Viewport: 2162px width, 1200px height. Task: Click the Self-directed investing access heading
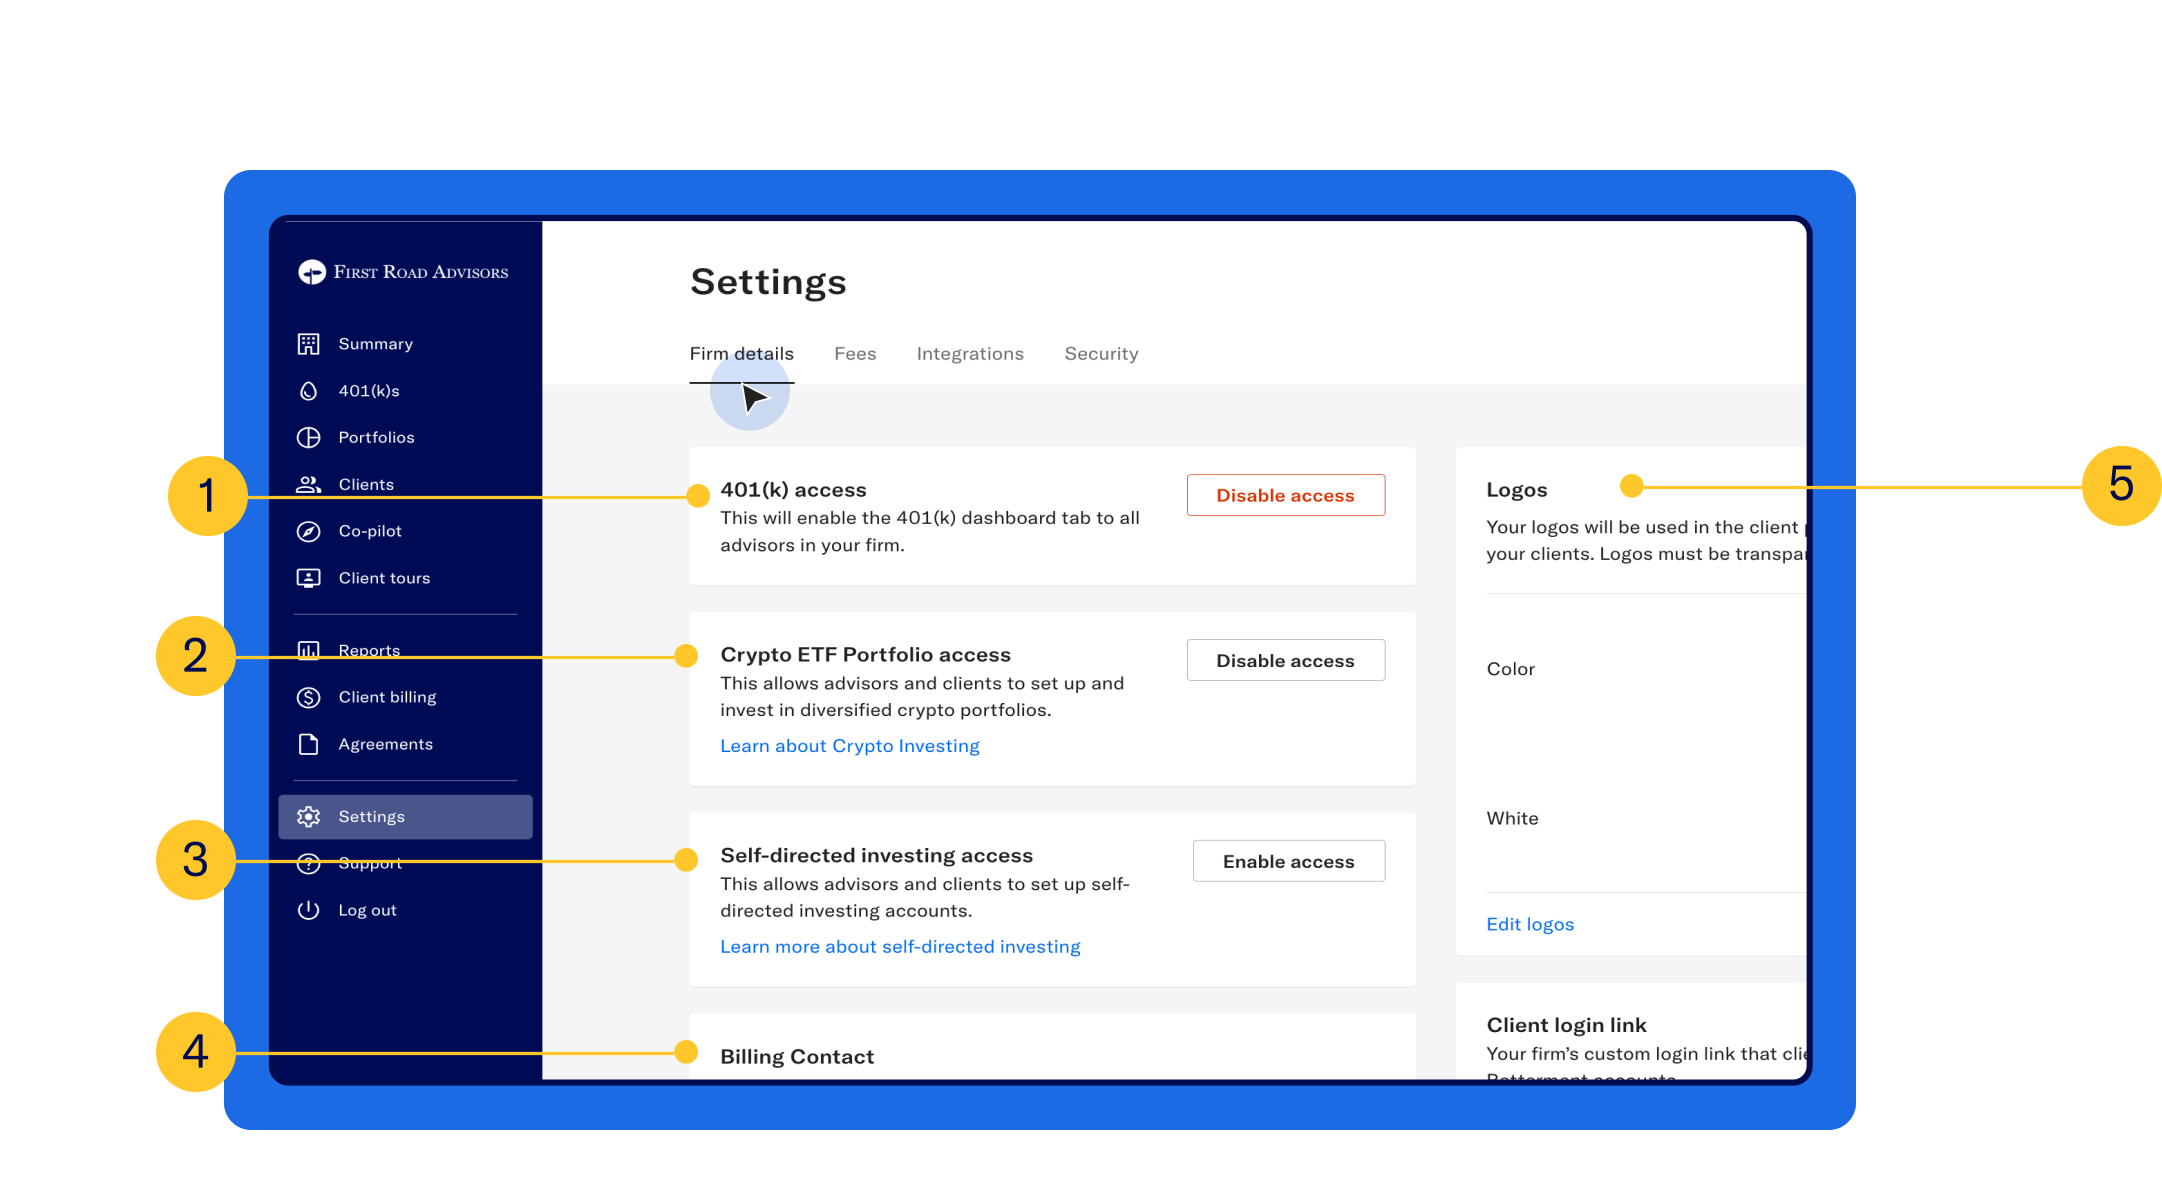click(876, 856)
